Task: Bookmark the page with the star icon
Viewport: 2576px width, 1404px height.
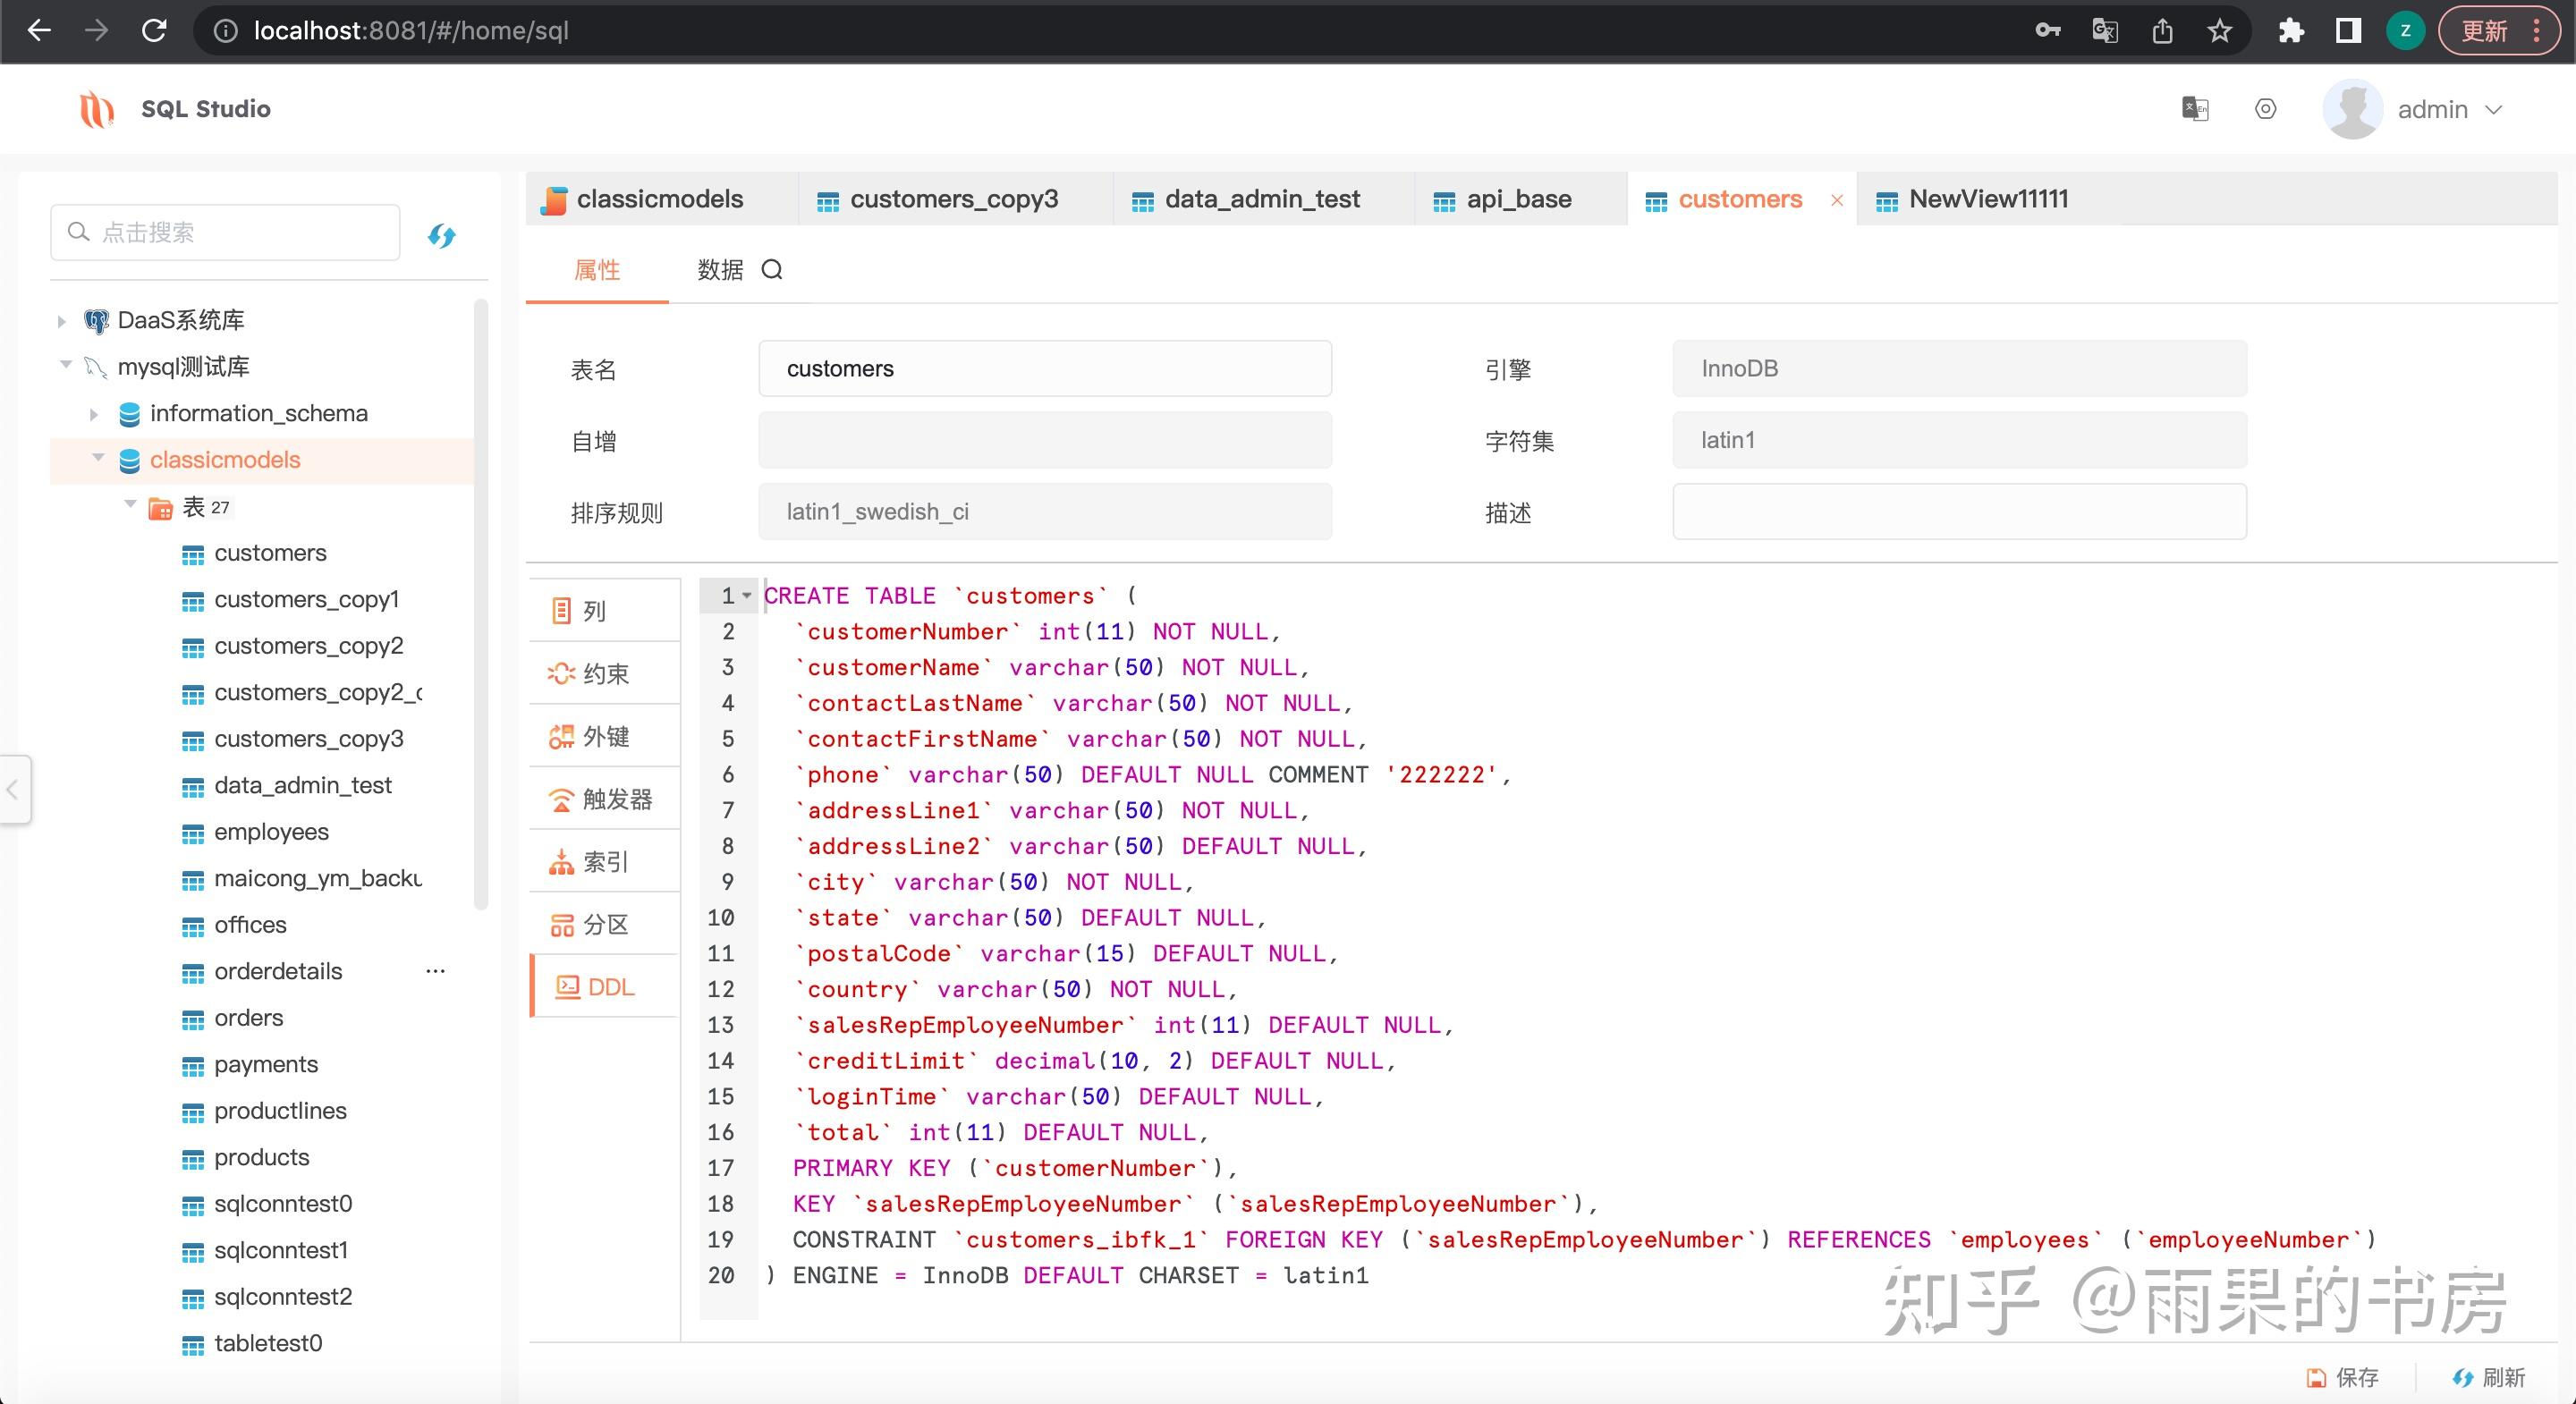Action: click(2219, 31)
